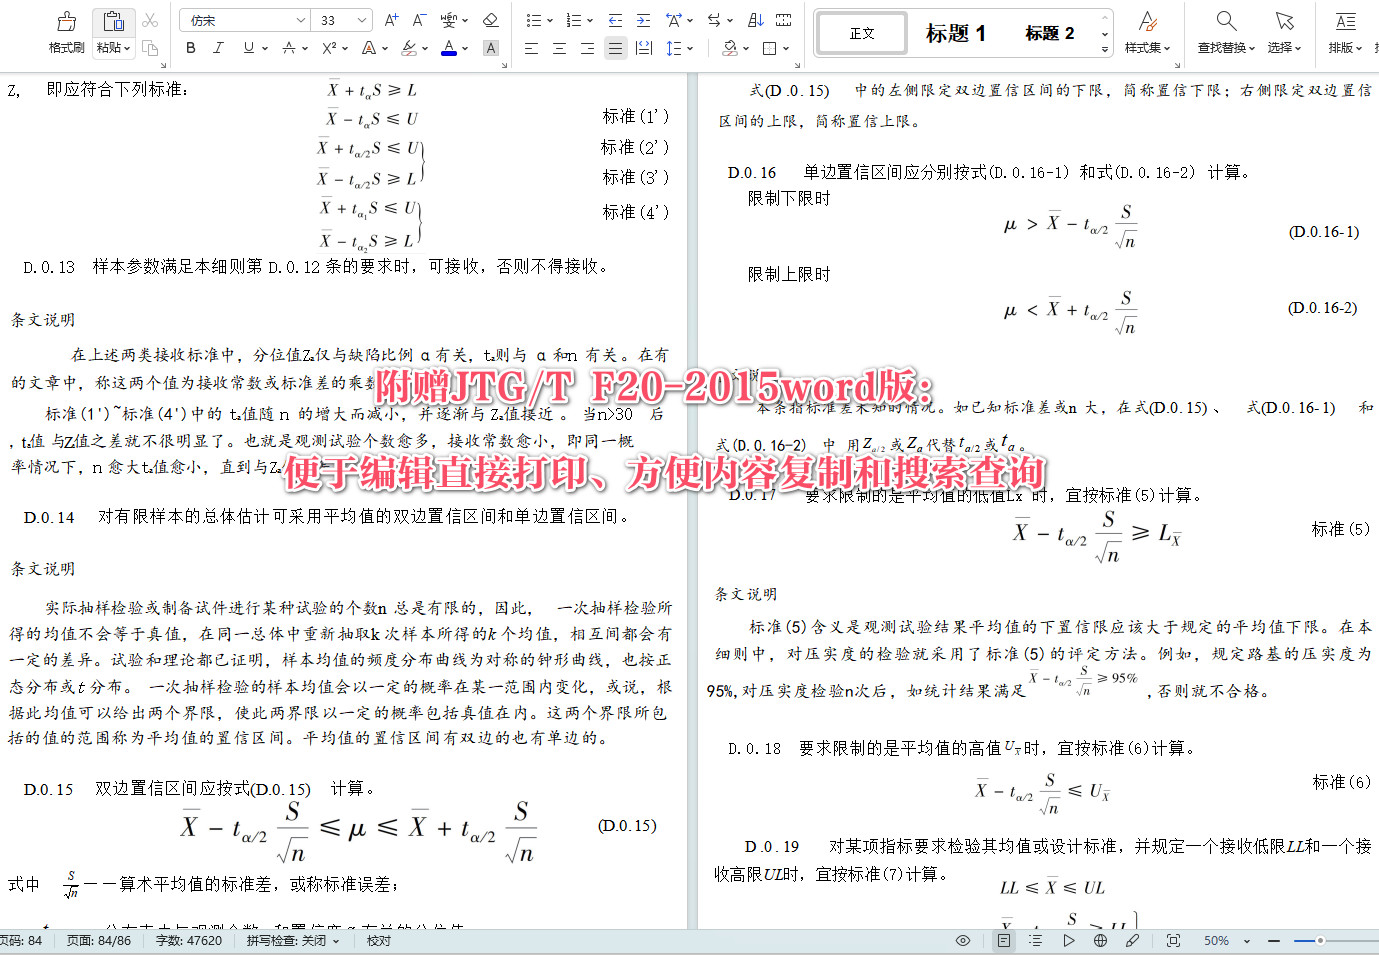Click the full screen icon in status bar

1172,940
